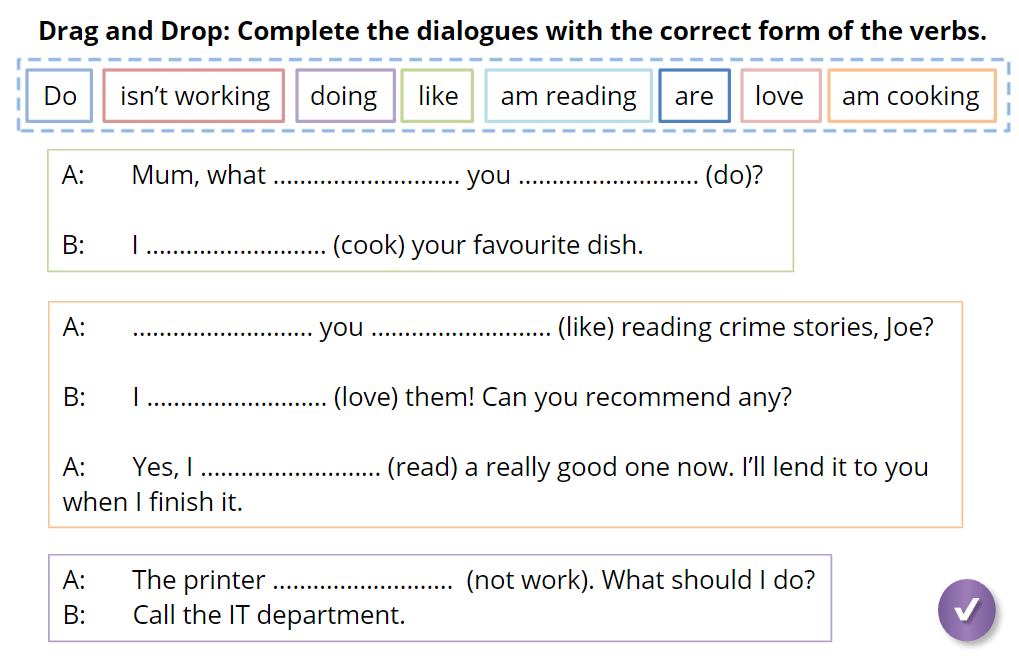Select the 'am reading' word tile
Image resolution: width=1019 pixels, height=656 pixels.
point(568,96)
